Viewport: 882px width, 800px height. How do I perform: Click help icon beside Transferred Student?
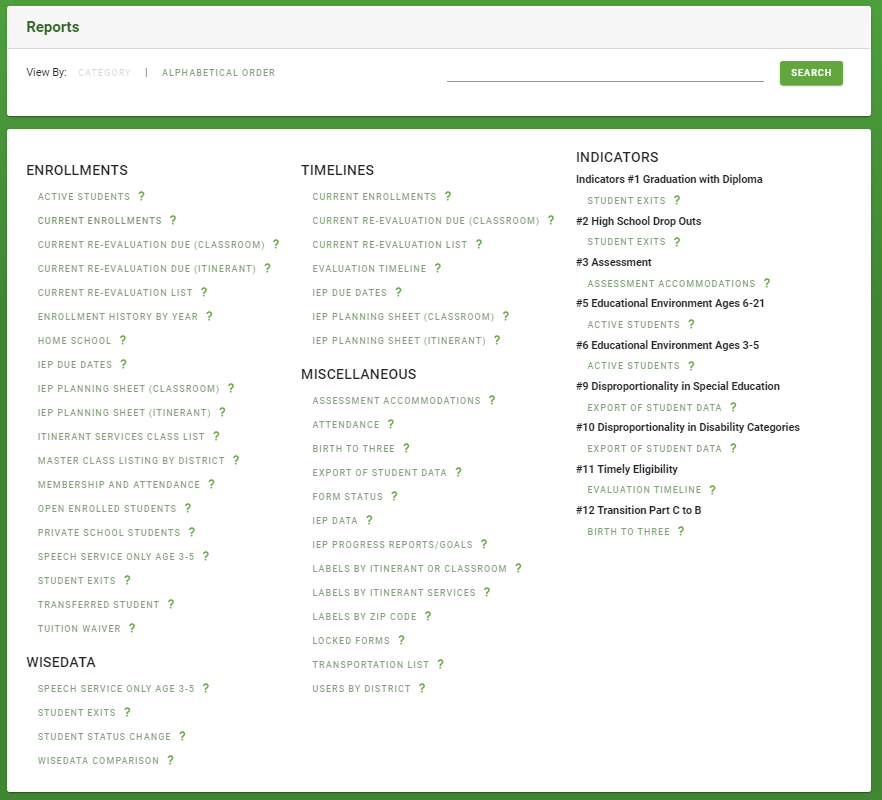(x=171, y=604)
